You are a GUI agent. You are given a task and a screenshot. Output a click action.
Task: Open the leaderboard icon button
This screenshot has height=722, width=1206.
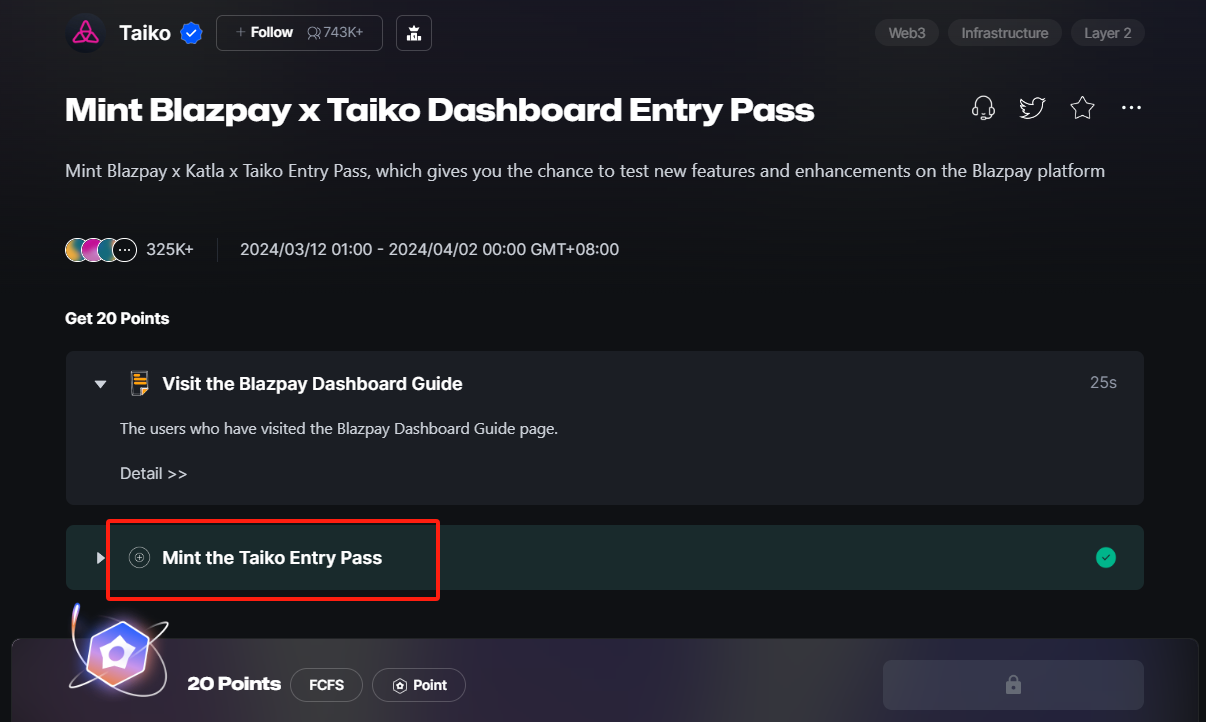coord(414,33)
